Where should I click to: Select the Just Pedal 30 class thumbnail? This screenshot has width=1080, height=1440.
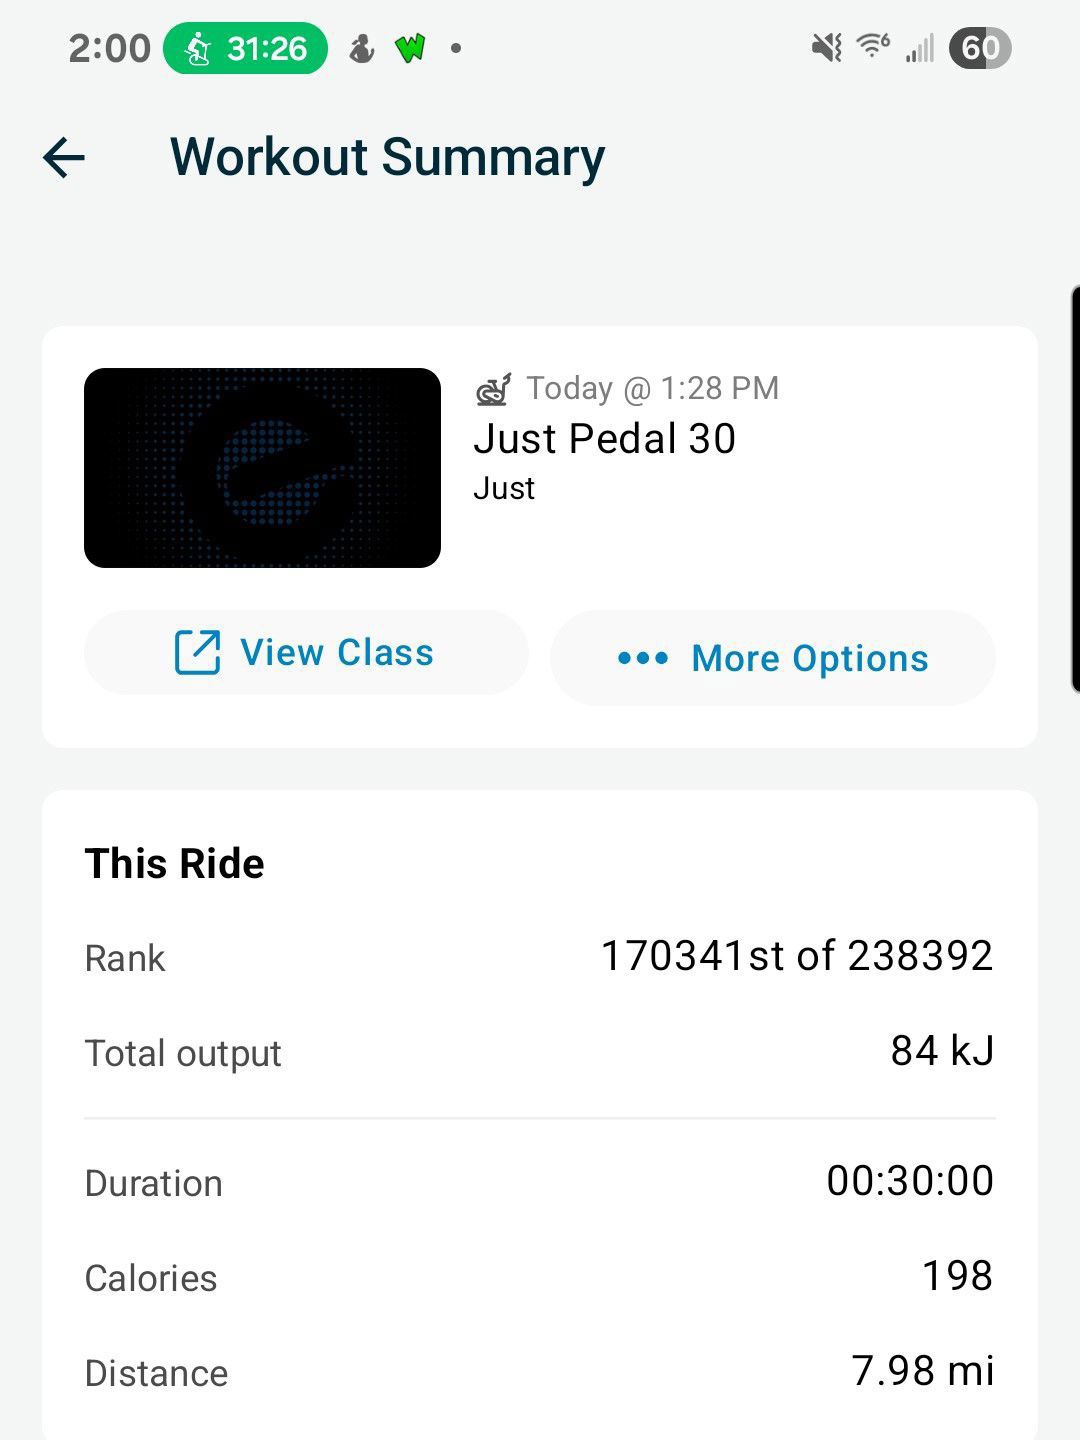coord(262,468)
